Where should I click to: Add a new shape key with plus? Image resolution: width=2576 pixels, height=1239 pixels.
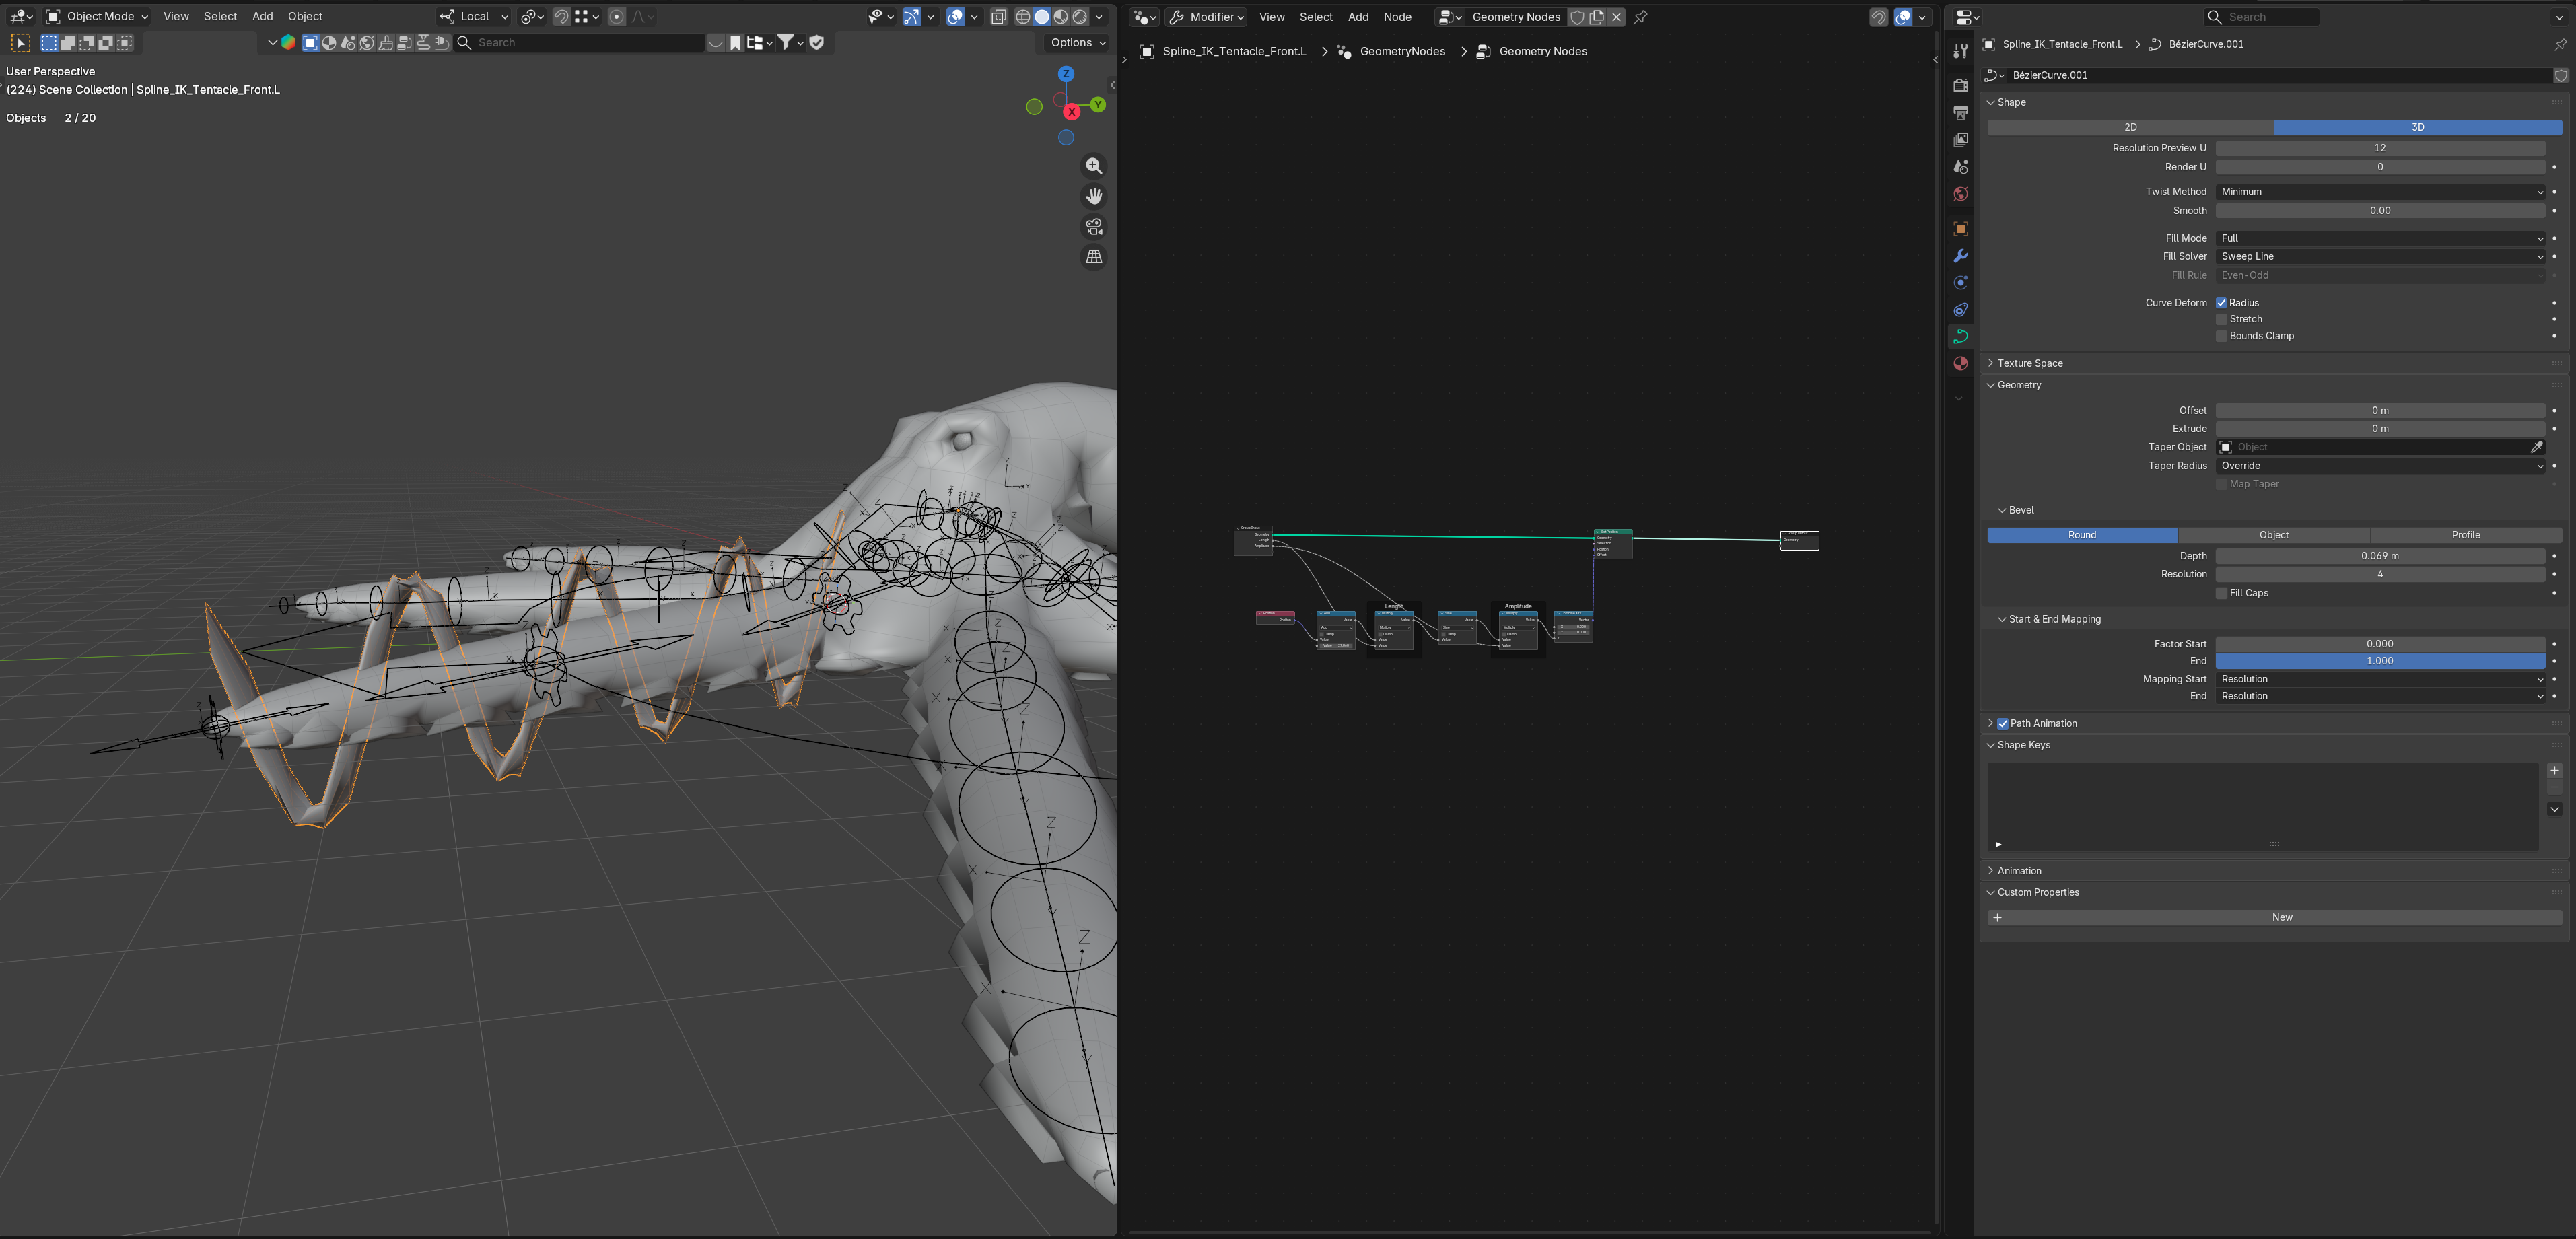(x=2554, y=770)
